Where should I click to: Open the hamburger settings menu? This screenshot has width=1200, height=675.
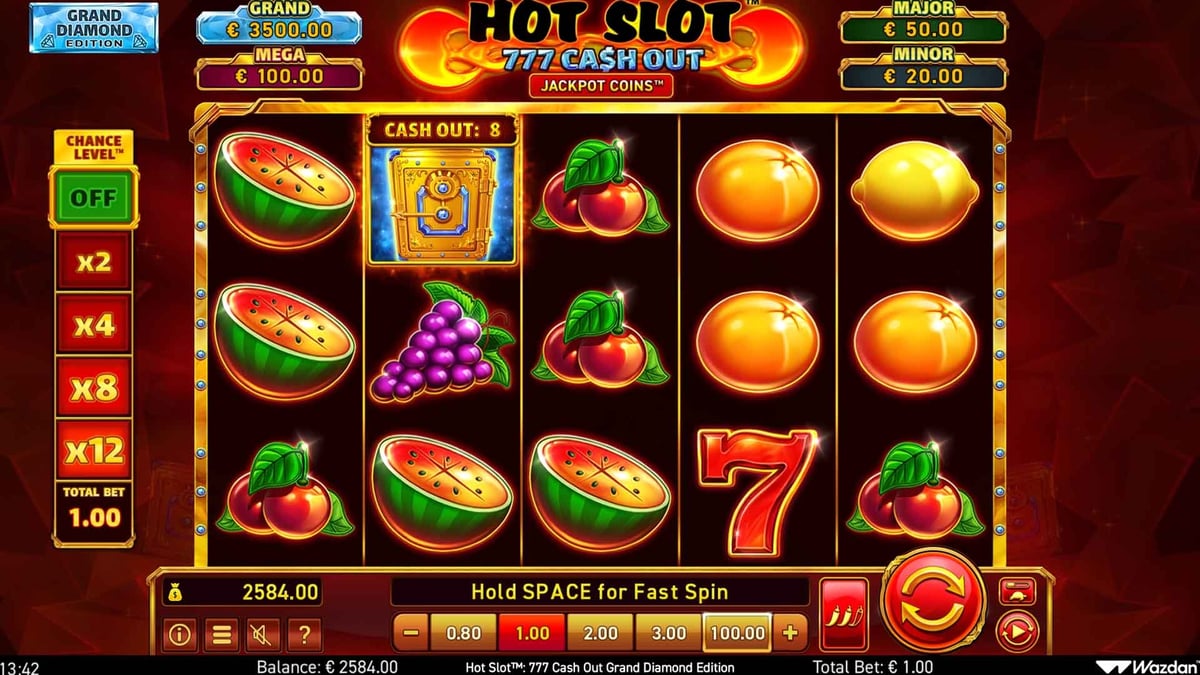(x=221, y=633)
